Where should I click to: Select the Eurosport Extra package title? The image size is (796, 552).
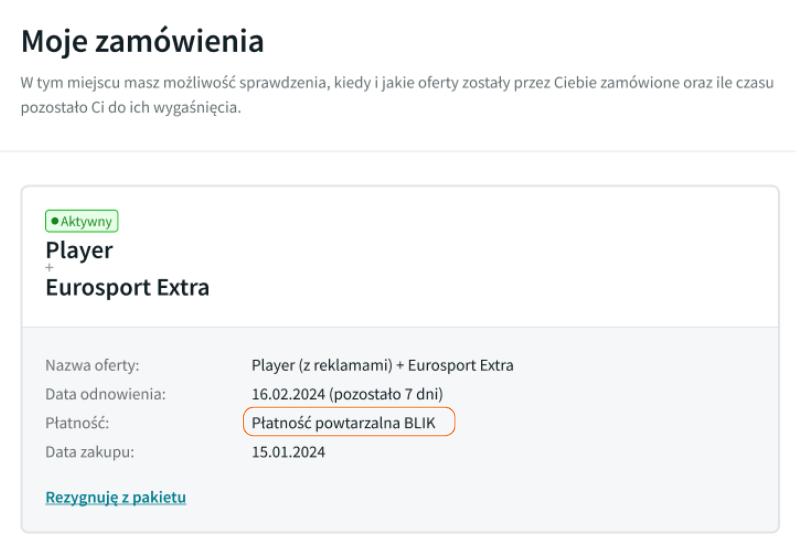click(x=127, y=288)
